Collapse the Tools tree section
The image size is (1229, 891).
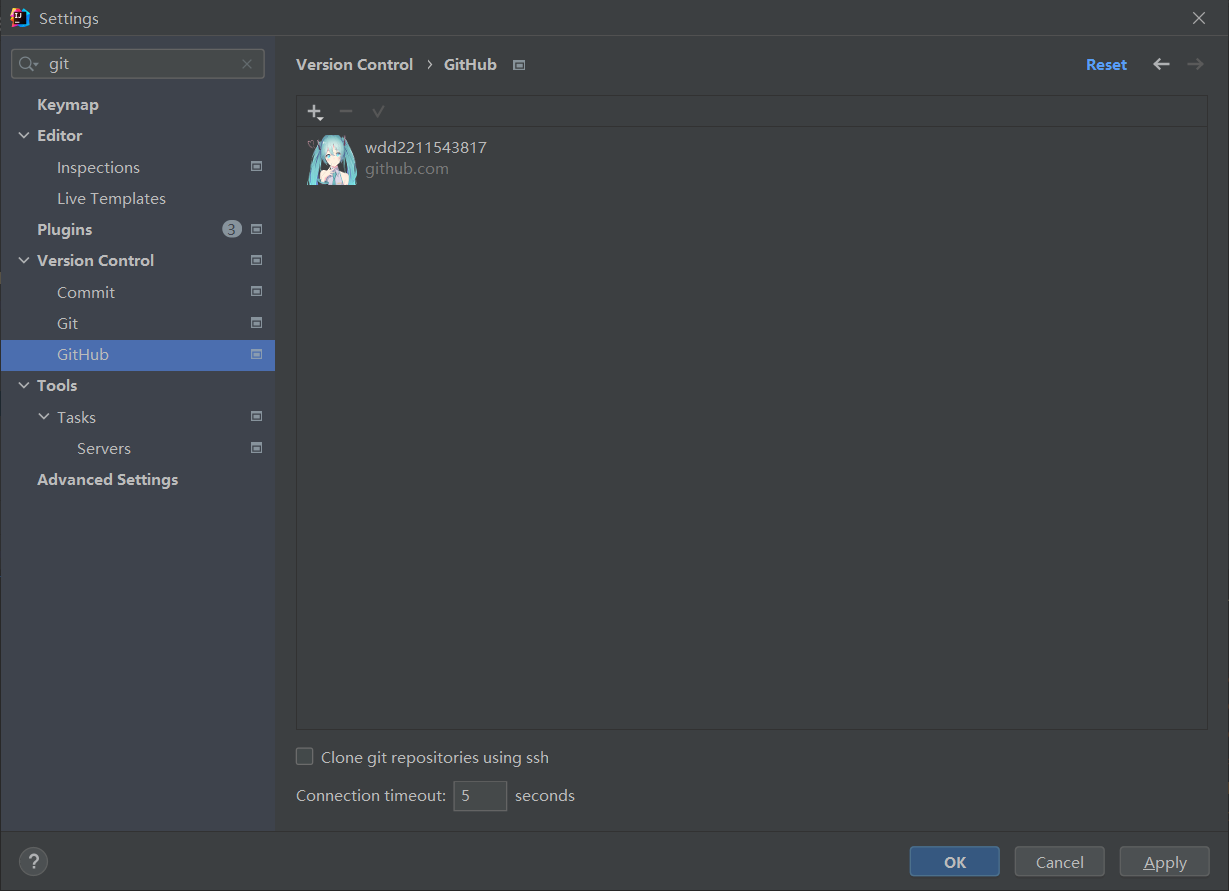click(24, 385)
